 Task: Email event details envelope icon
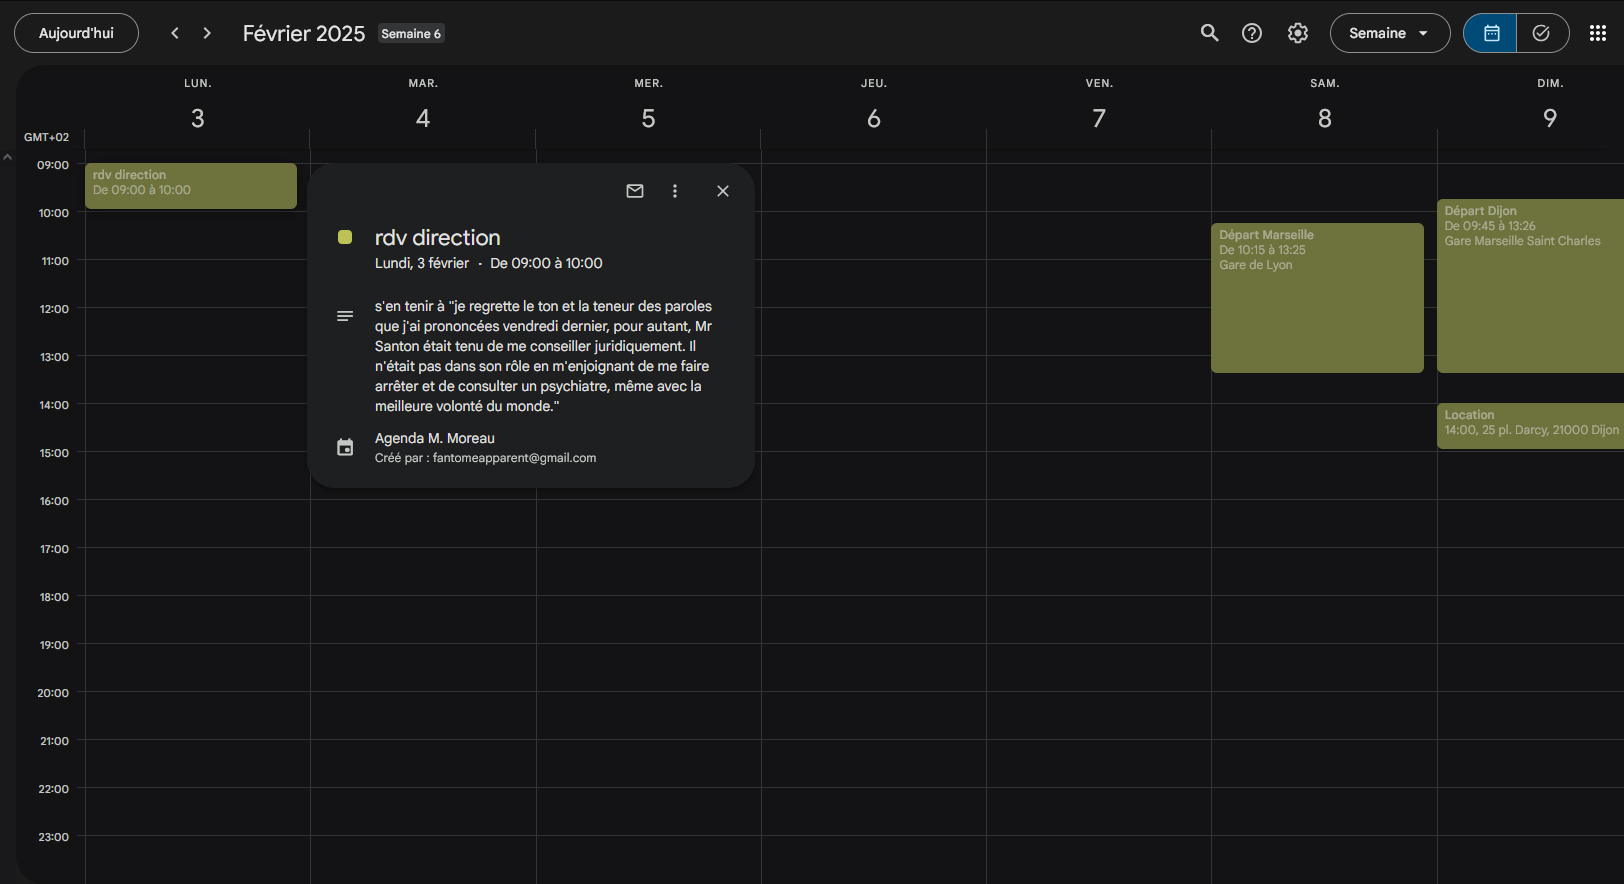[635, 191]
